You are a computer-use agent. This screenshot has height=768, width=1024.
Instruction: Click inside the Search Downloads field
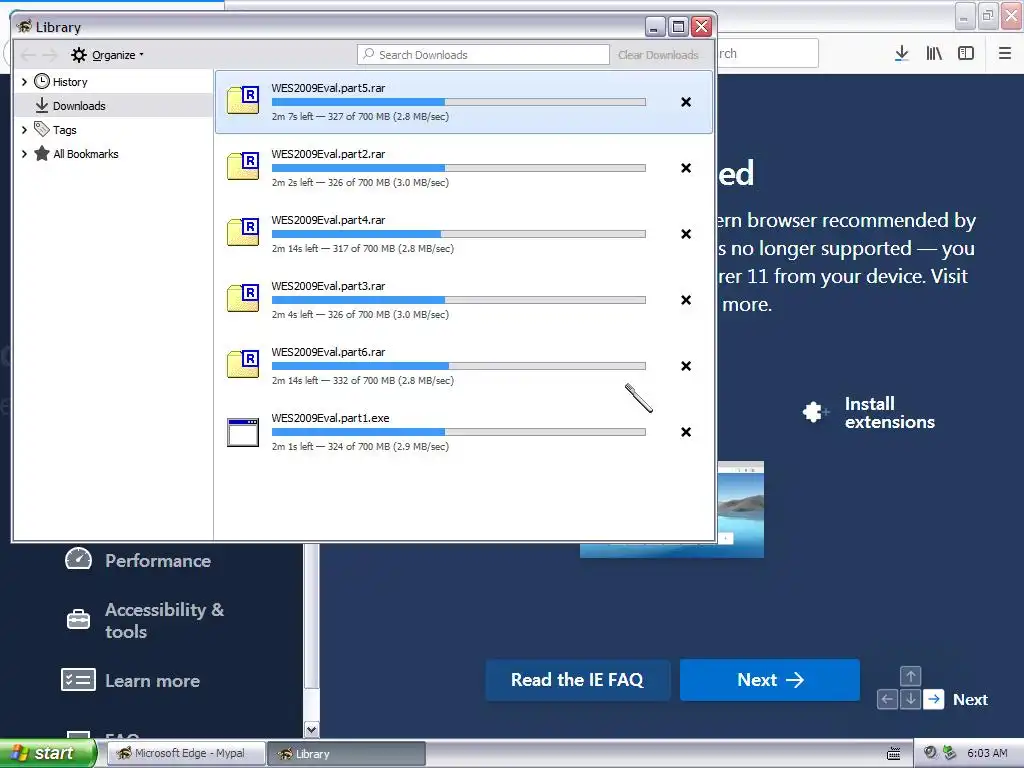tap(483, 55)
